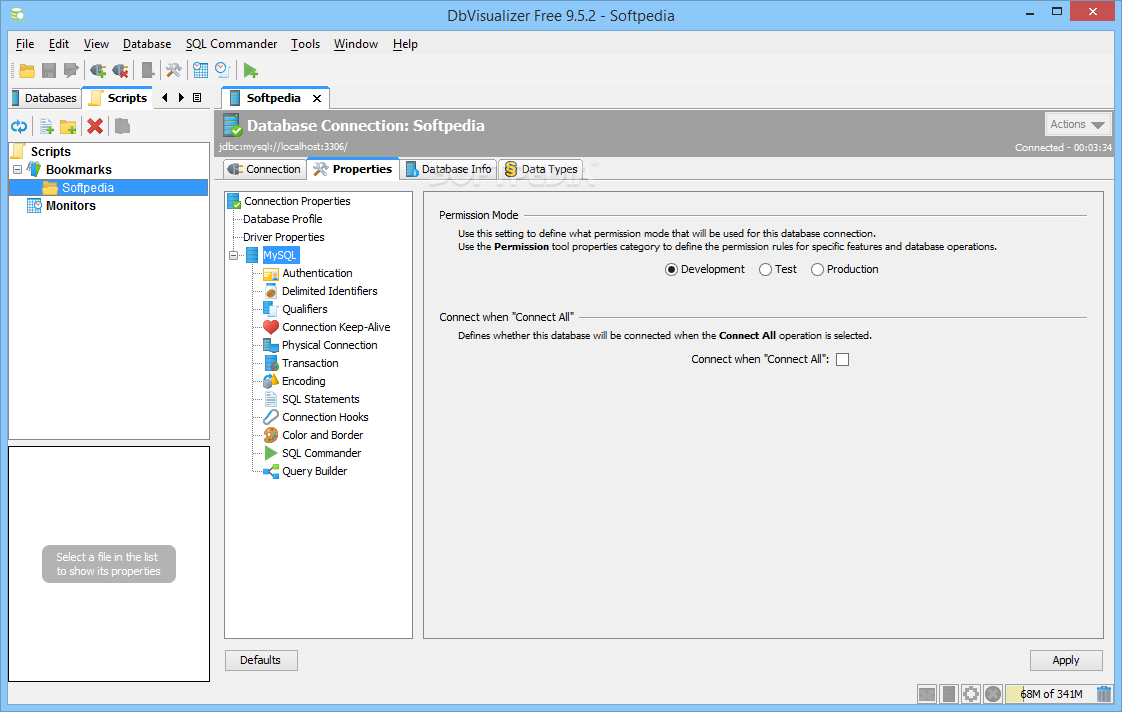Open the SQL Commander menu

[231, 44]
